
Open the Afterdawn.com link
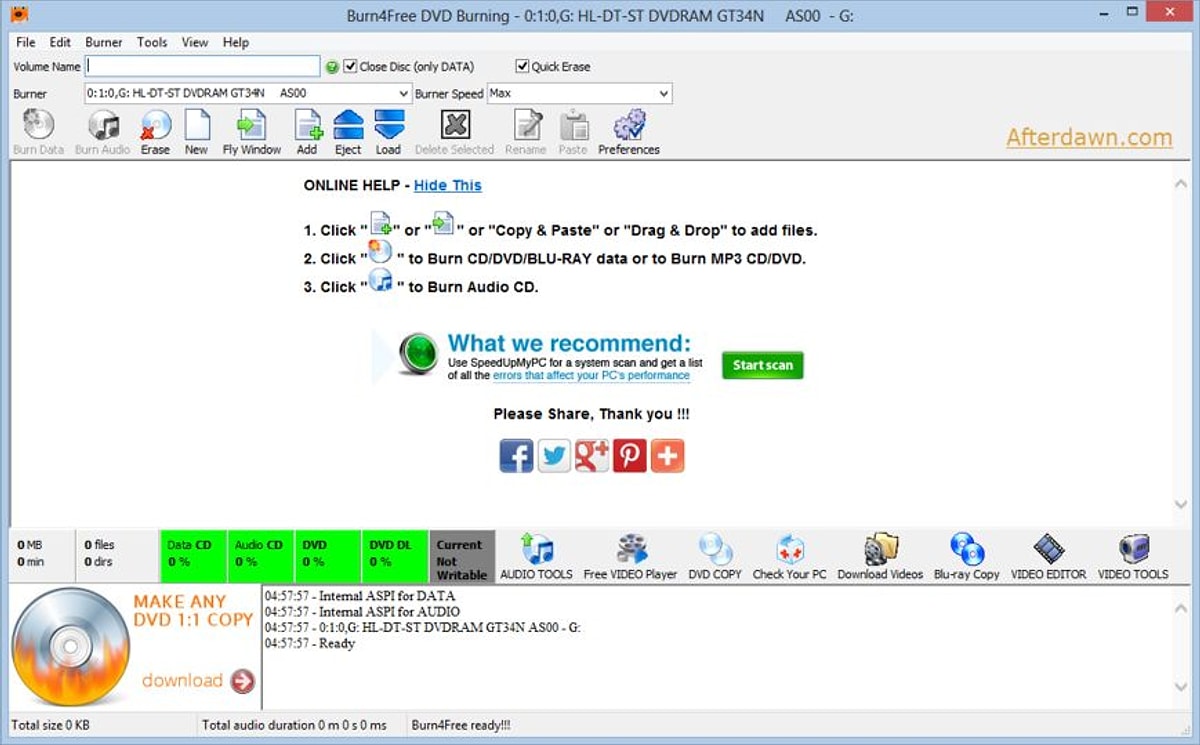[1088, 138]
